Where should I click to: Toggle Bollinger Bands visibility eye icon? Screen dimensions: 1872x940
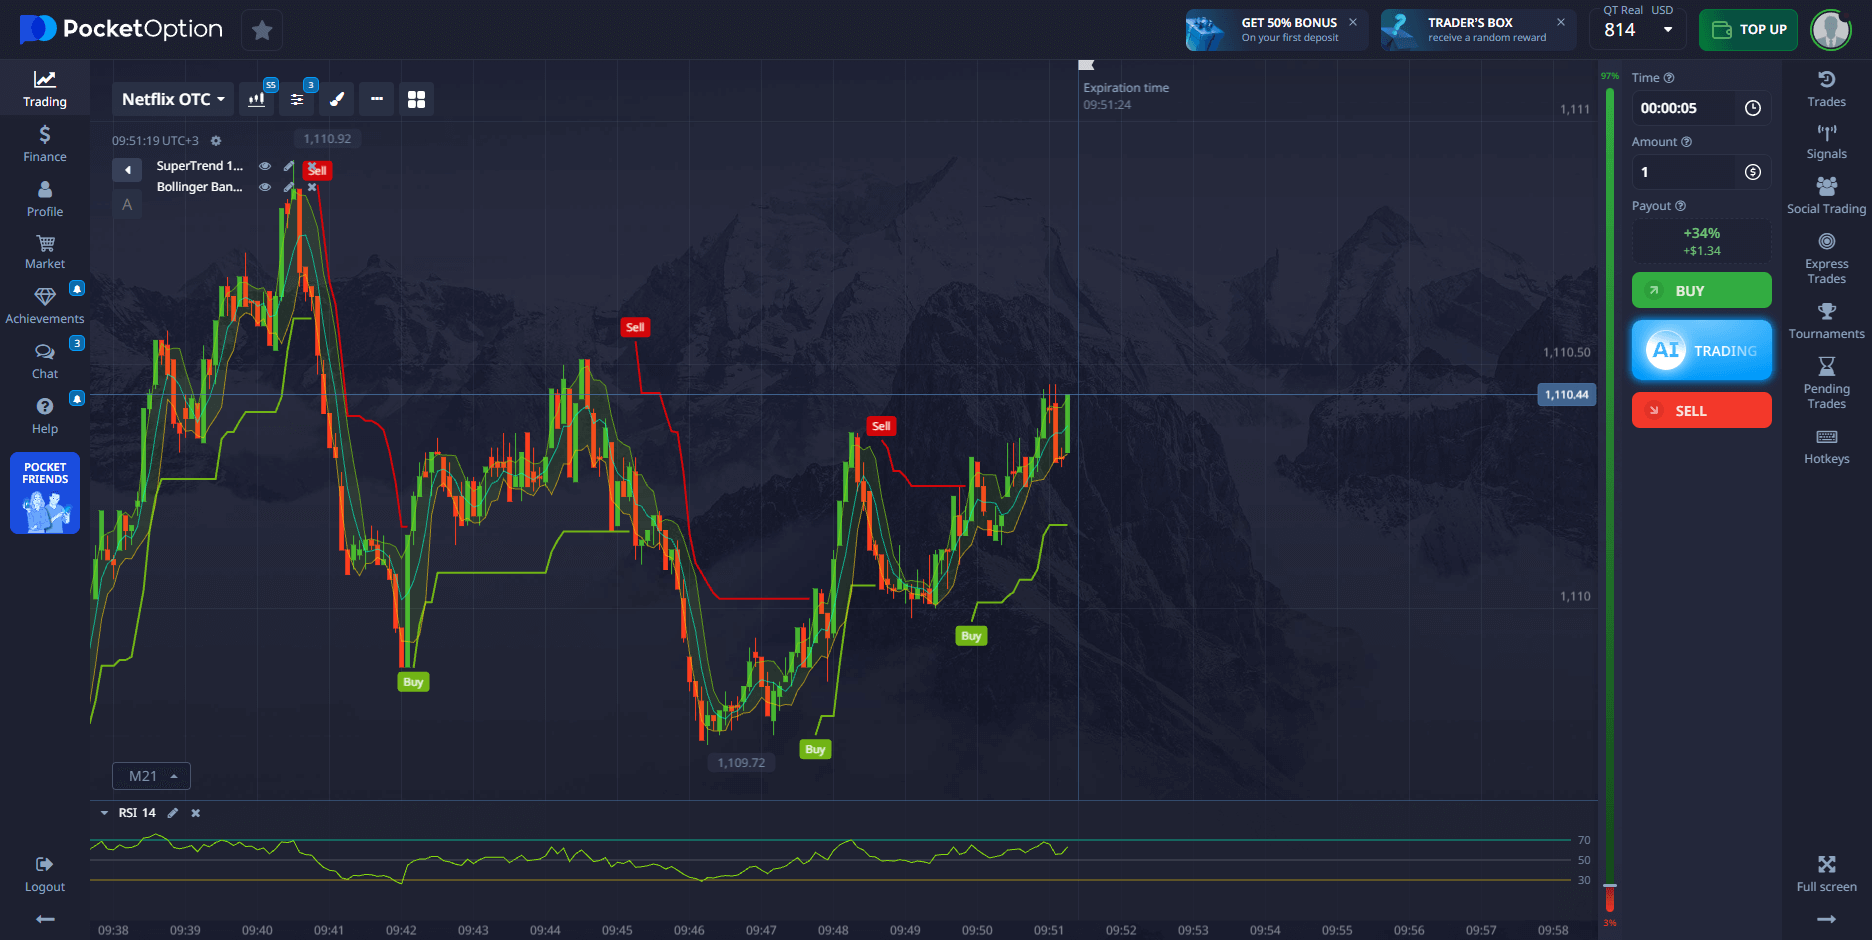click(265, 187)
